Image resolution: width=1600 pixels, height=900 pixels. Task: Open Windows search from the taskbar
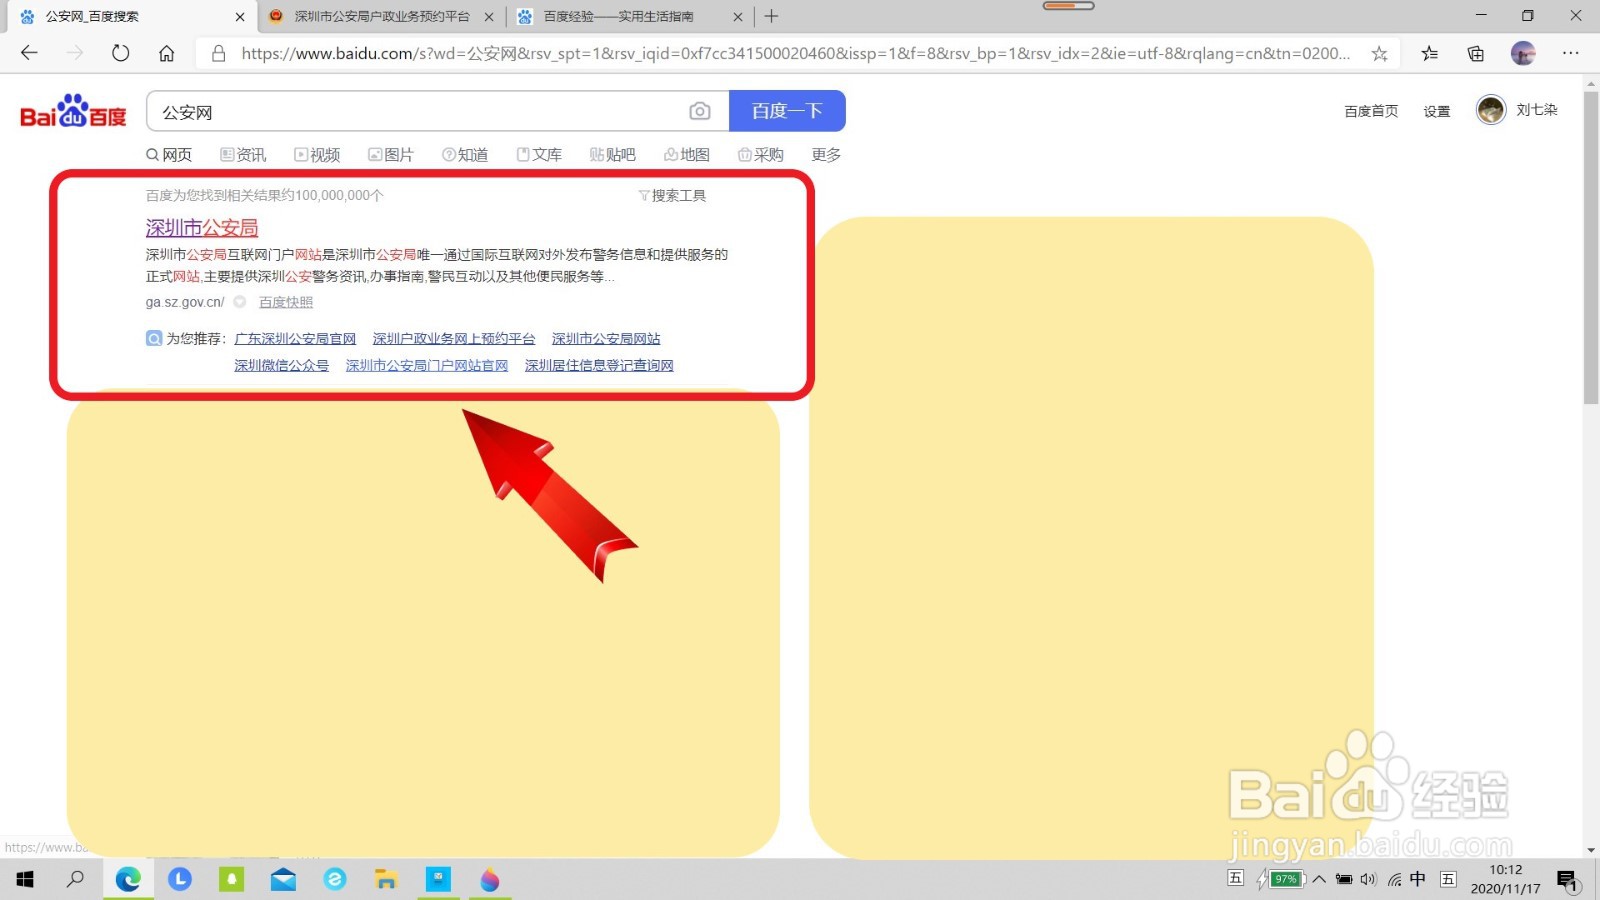click(75, 879)
